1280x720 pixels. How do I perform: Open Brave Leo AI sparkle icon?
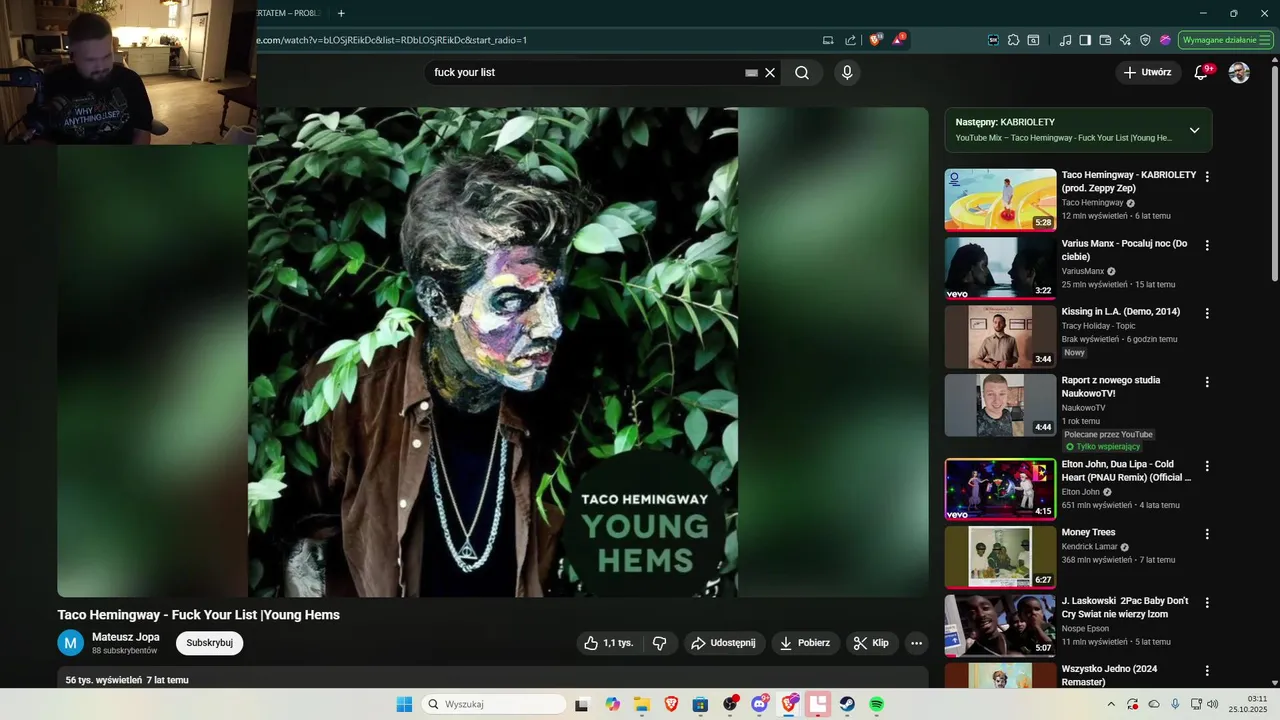tap(1125, 40)
